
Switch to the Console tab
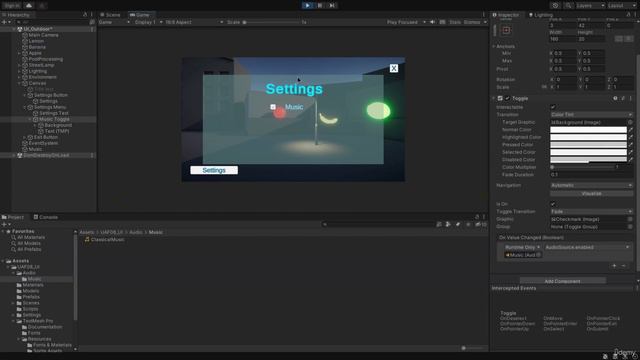click(x=45, y=217)
